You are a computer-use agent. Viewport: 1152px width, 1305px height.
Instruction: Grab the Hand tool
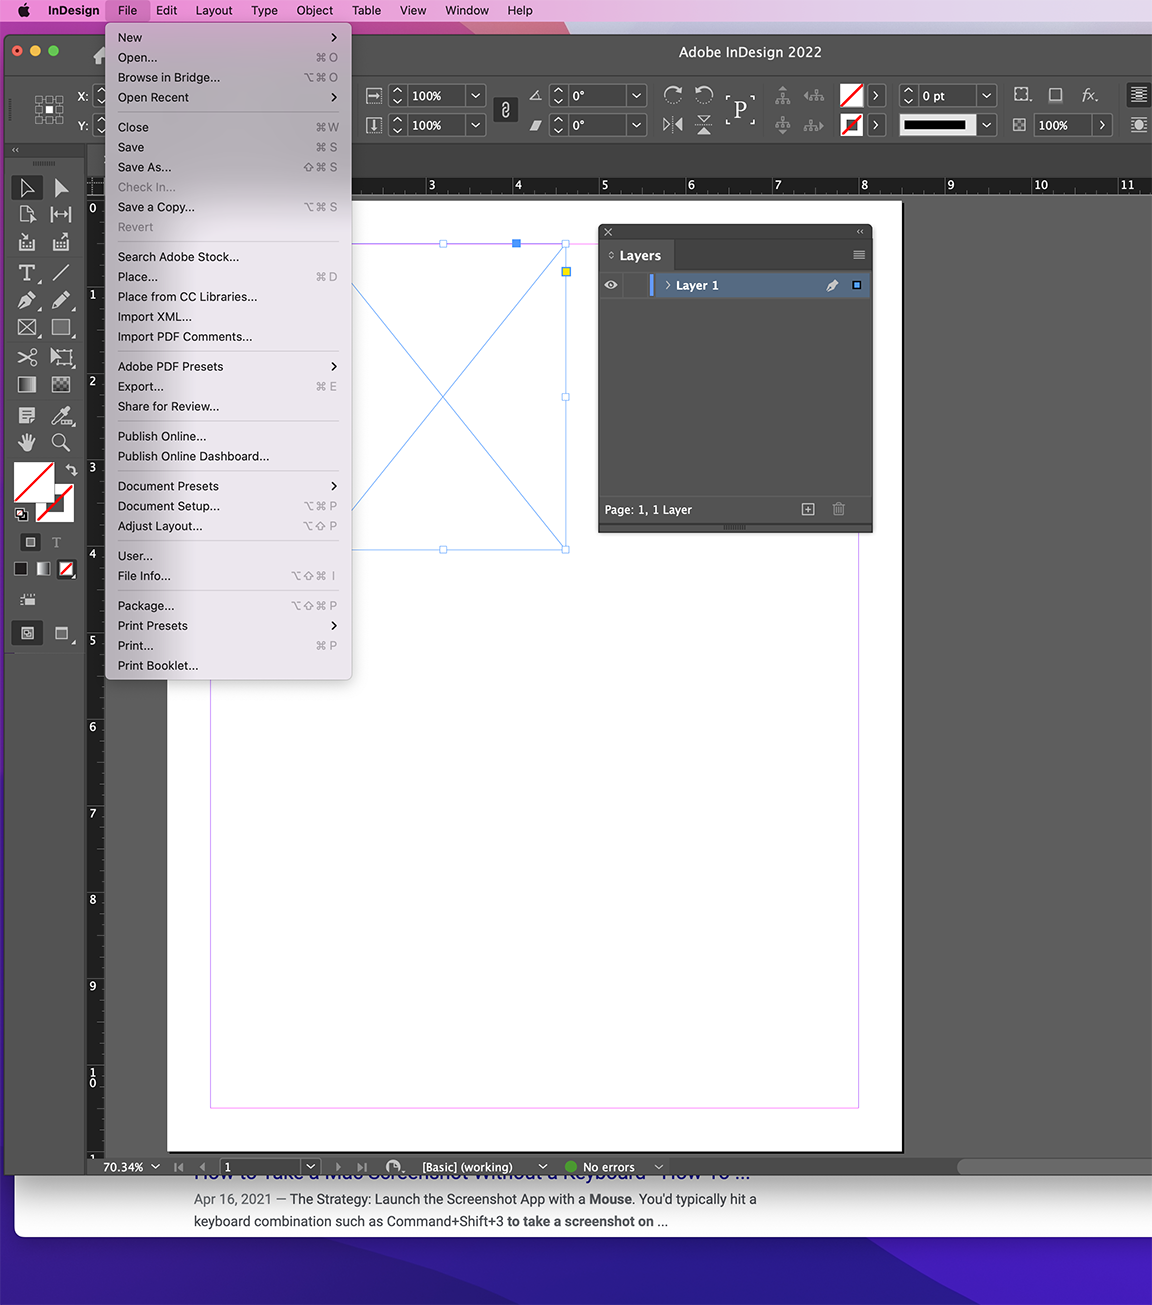26,442
